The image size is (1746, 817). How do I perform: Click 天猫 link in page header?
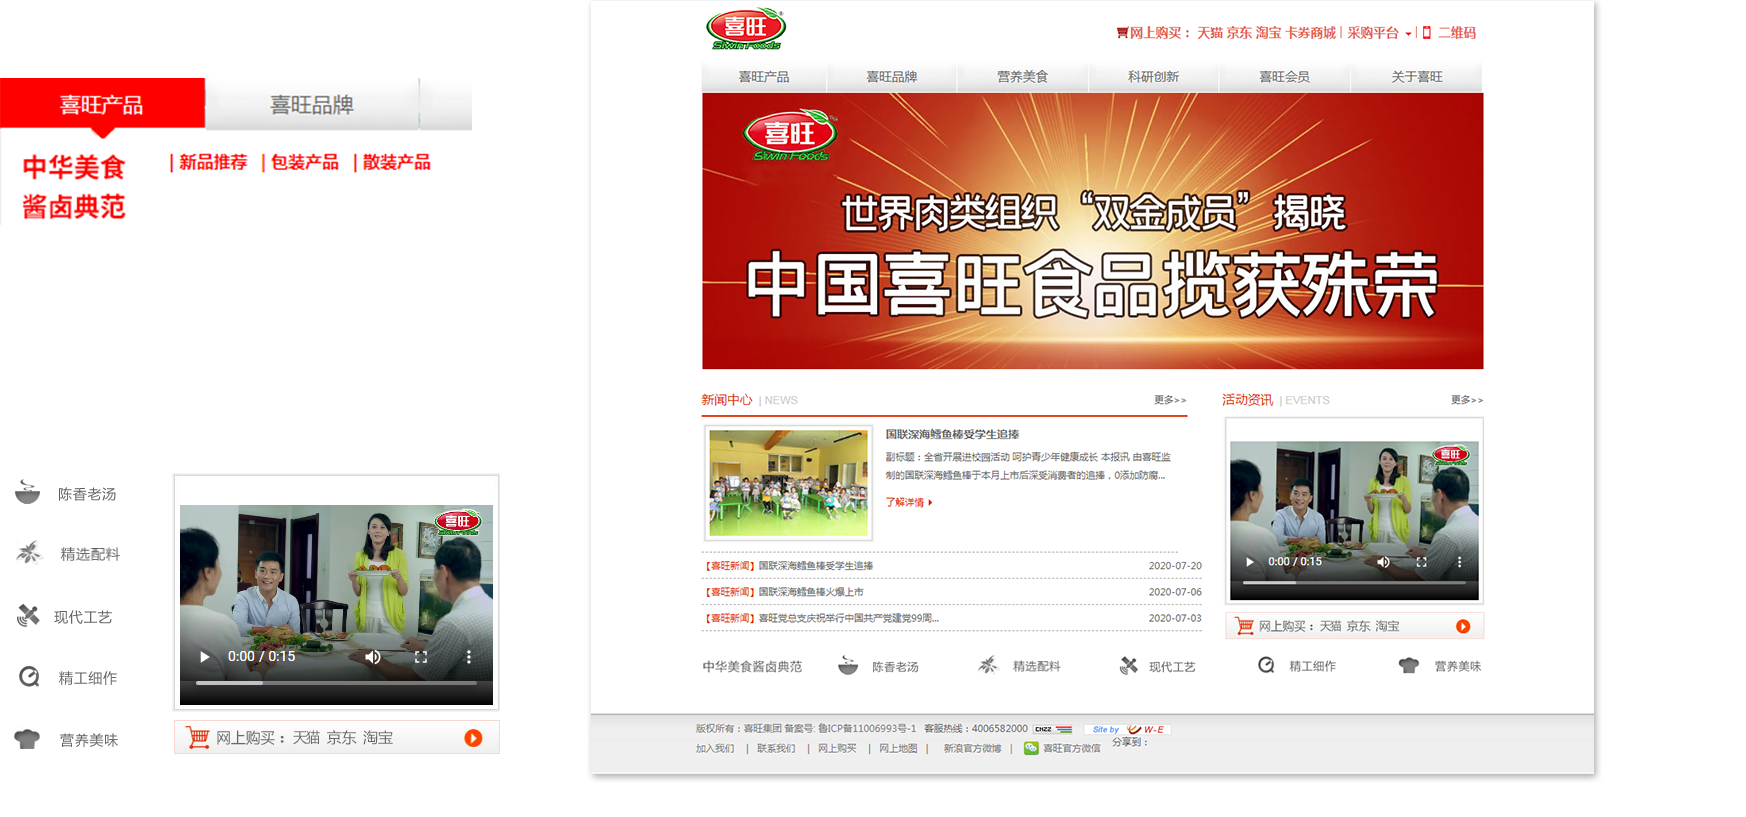pos(1210,33)
